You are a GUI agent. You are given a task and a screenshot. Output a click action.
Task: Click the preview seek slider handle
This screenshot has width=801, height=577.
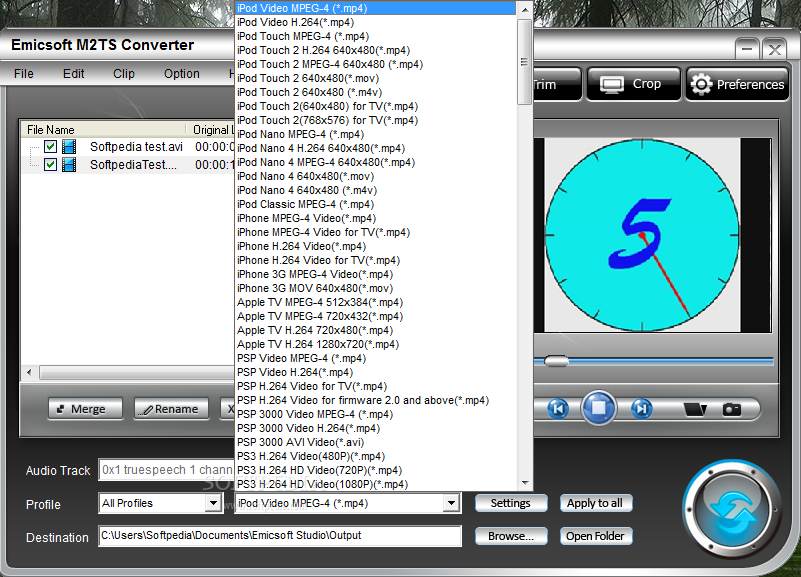tap(556, 361)
